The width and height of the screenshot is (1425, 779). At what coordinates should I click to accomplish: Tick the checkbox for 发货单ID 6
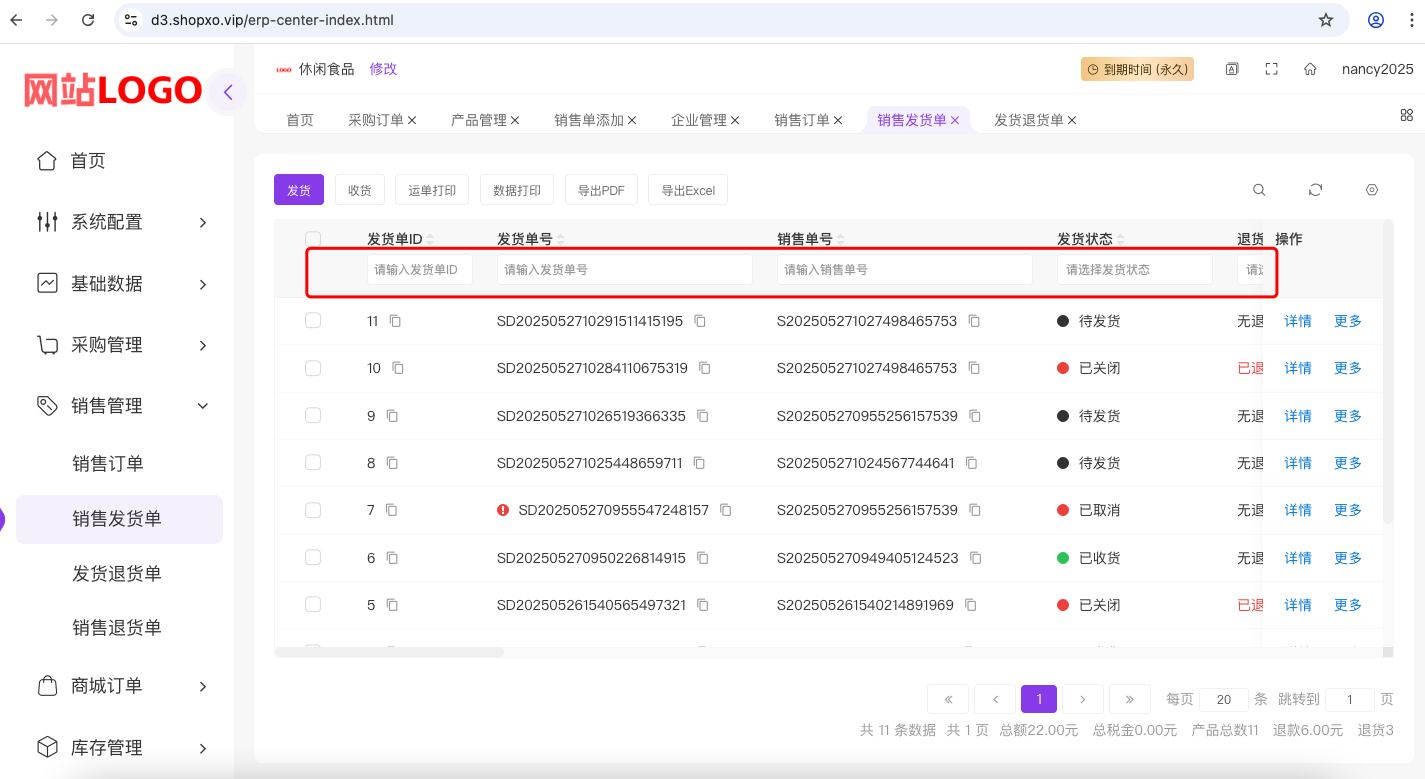coord(313,558)
